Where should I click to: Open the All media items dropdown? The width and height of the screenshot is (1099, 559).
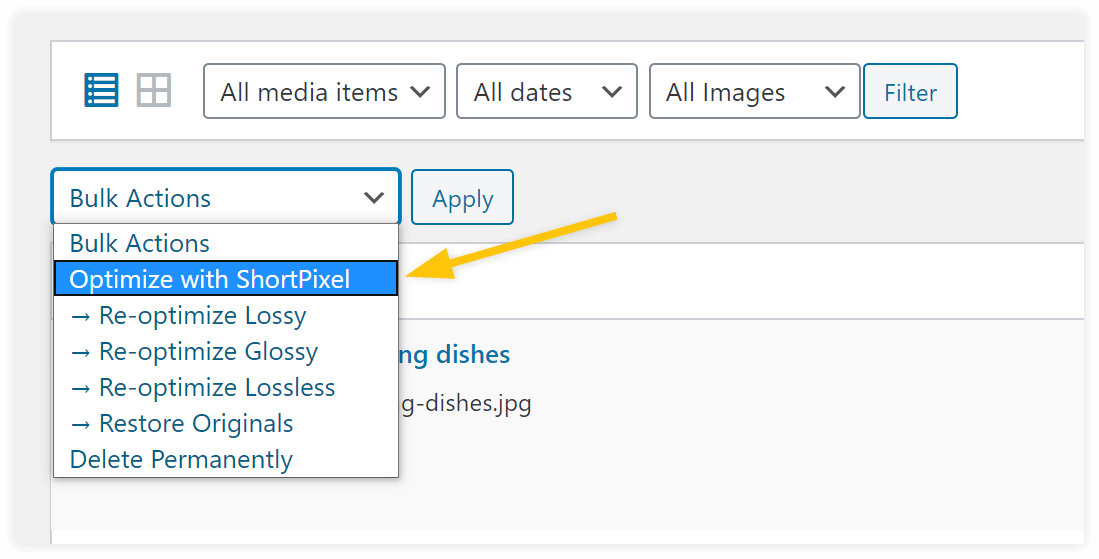click(x=325, y=92)
